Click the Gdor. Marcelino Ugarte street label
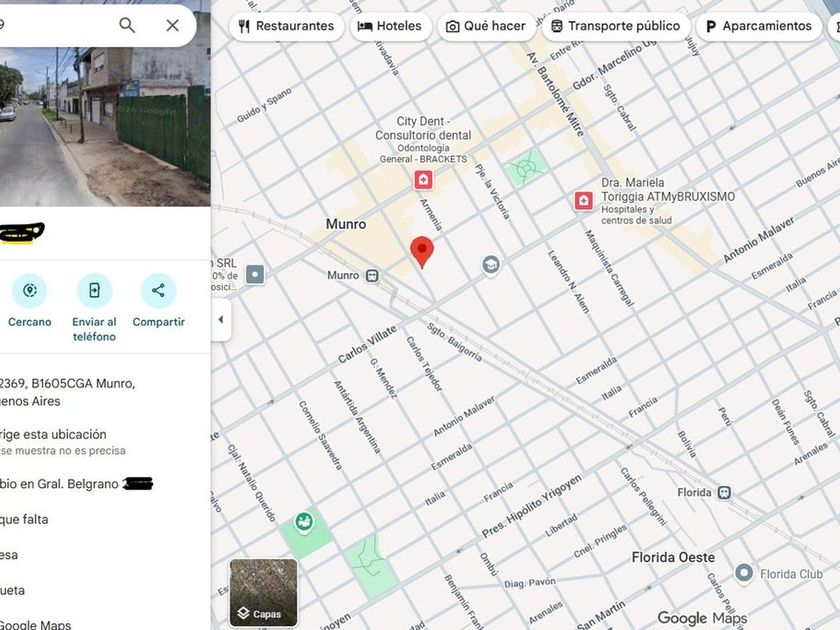The width and height of the screenshot is (840, 630). (x=614, y=65)
